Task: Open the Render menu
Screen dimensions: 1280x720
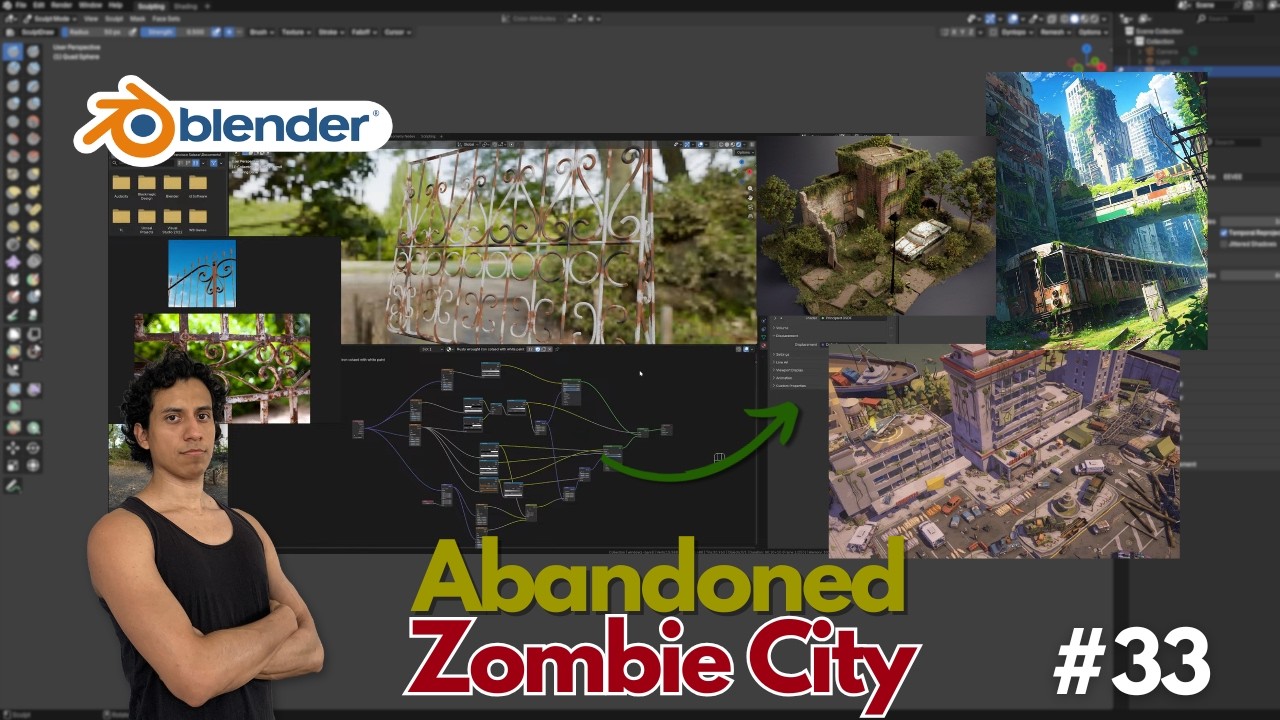Action: [x=62, y=5]
